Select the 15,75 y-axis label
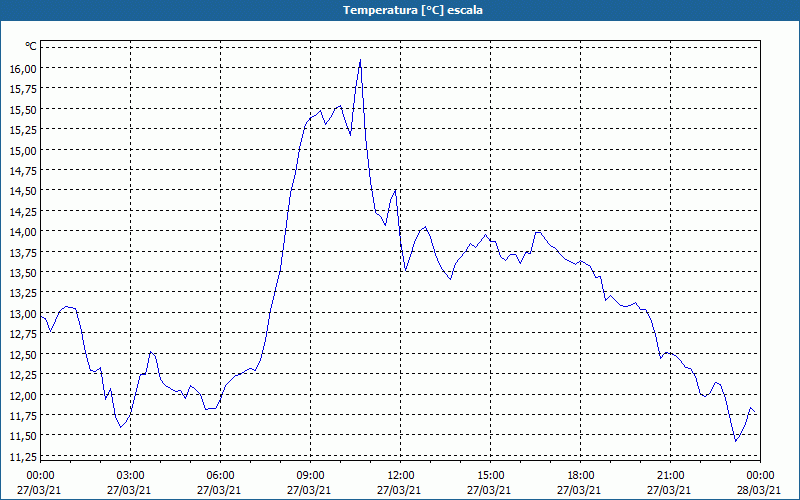 click(23, 89)
